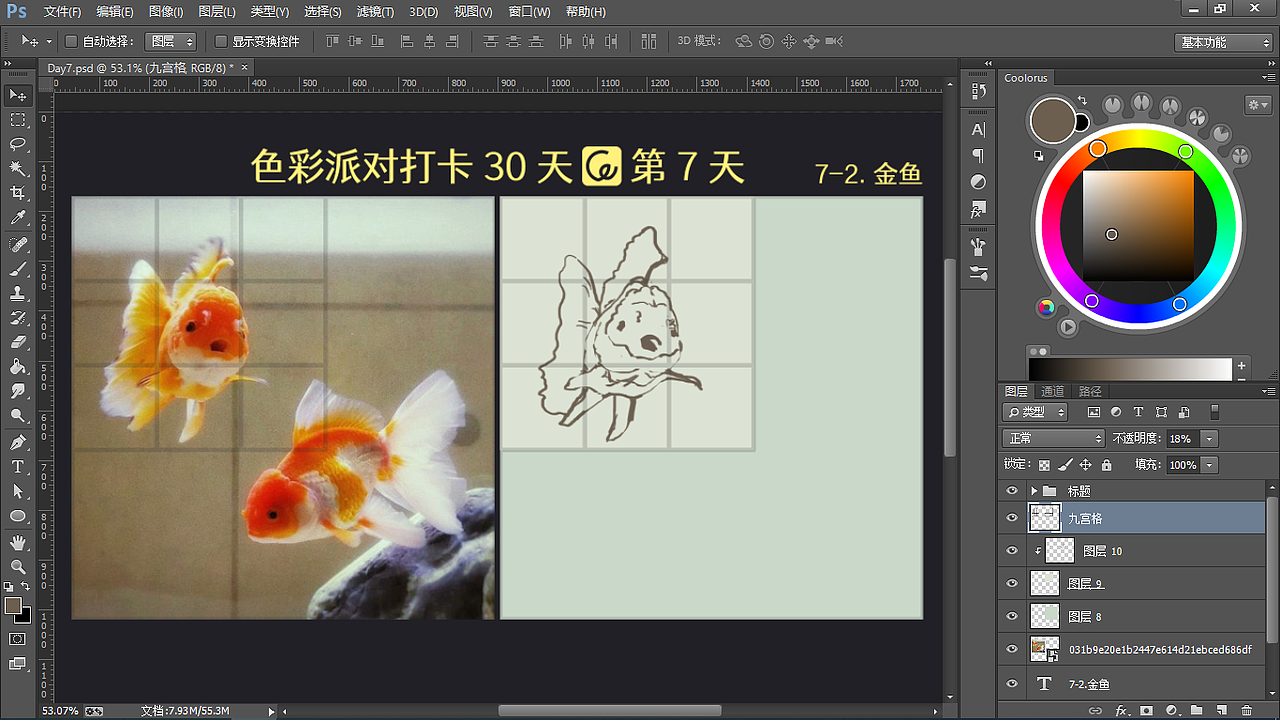Open the opacity slider dropdown arrow

click(1210, 439)
